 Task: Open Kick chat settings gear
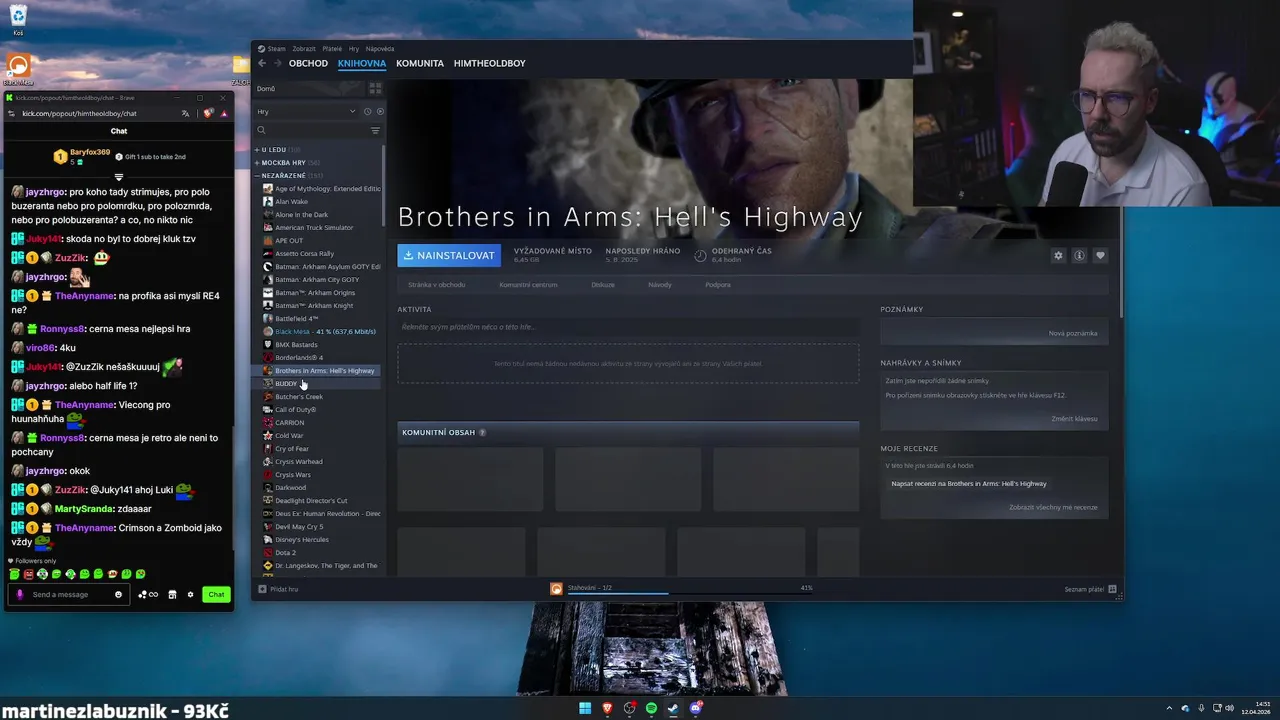[190, 594]
